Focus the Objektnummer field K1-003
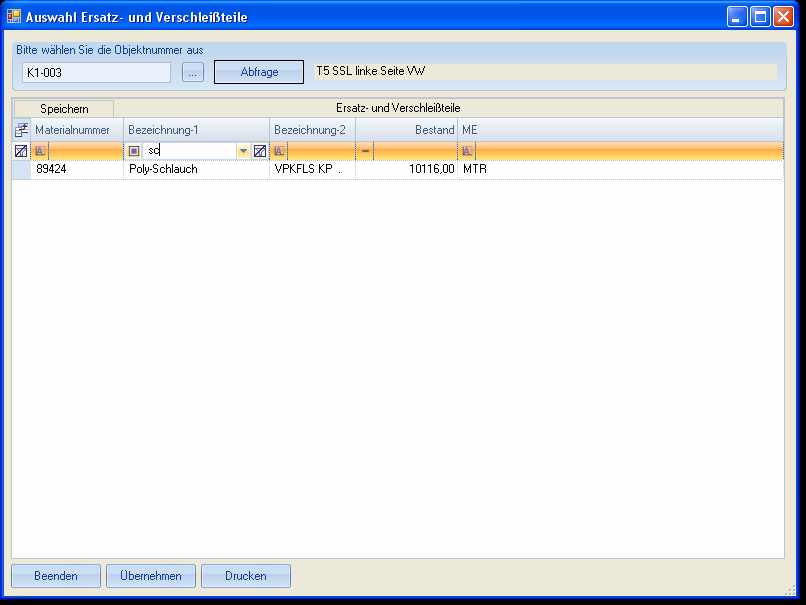This screenshot has width=806, height=605. click(x=96, y=72)
